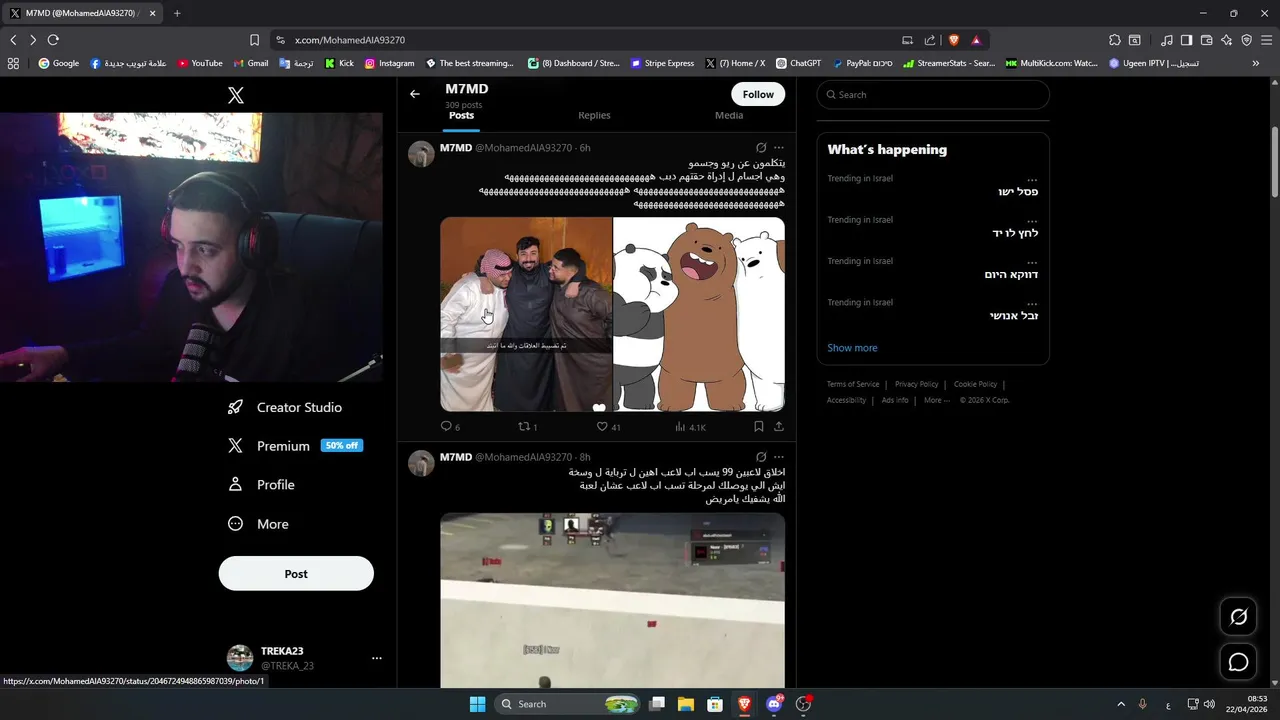Show hidden bookmarks chevron

point(1256,63)
